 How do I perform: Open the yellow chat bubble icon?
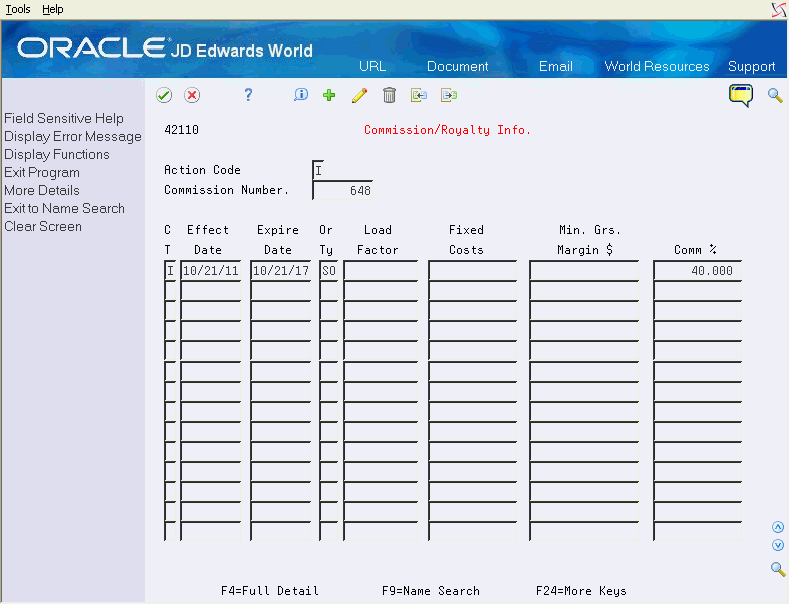tap(741, 96)
